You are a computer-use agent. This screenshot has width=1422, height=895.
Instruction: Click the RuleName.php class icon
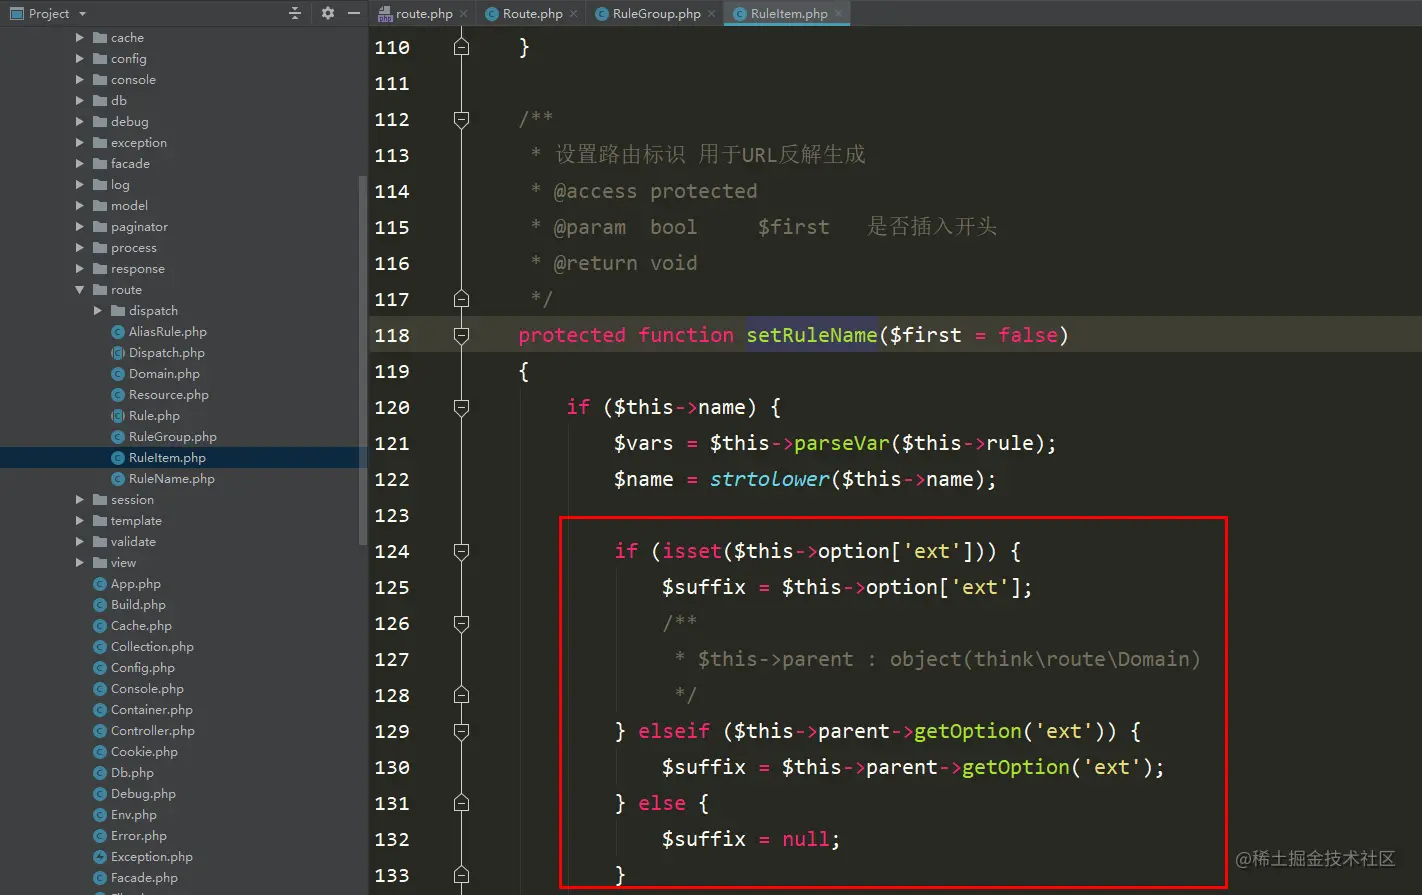click(118, 479)
